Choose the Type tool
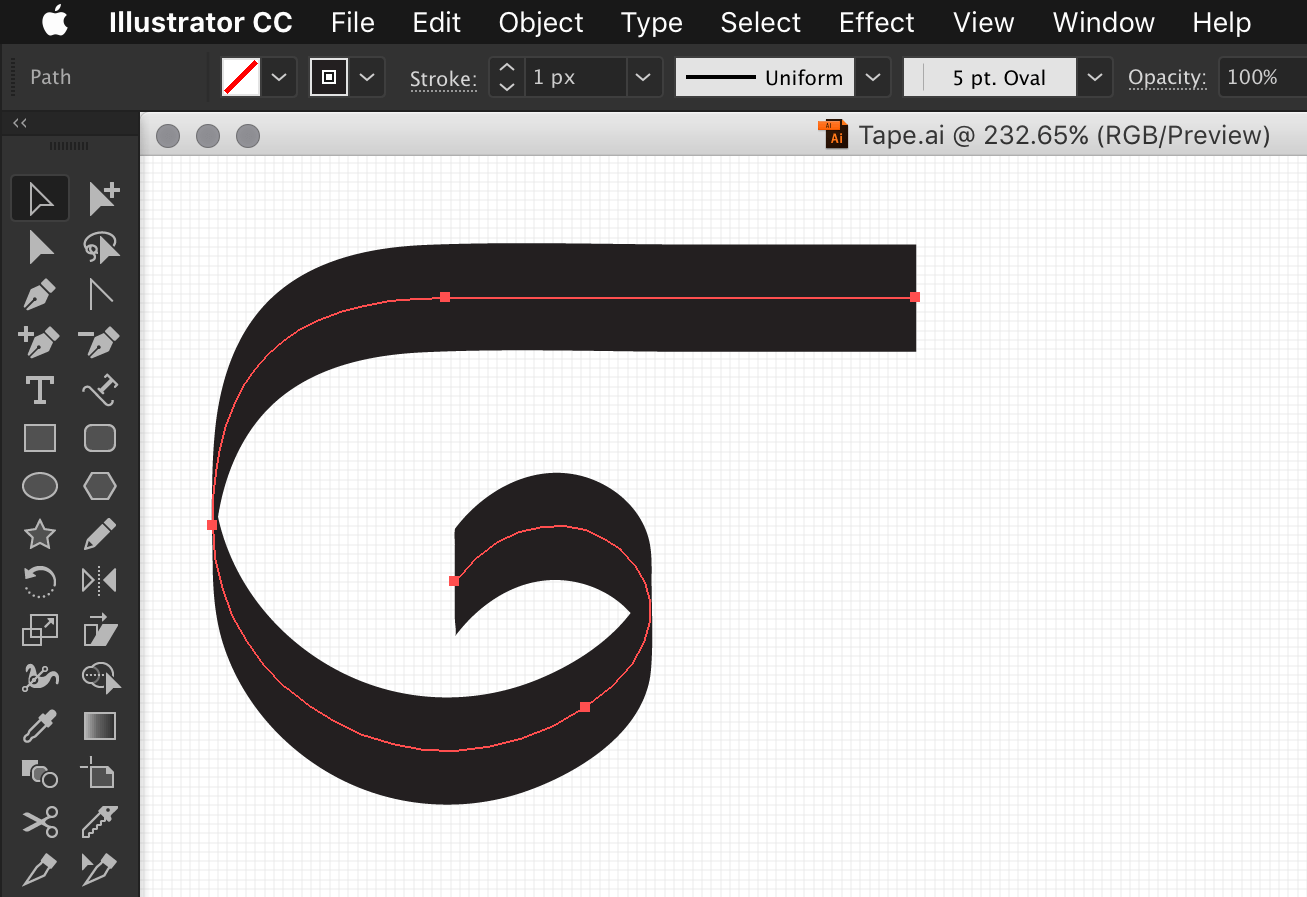The height and width of the screenshot is (897, 1307). pyautogui.click(x=39, y=390)
